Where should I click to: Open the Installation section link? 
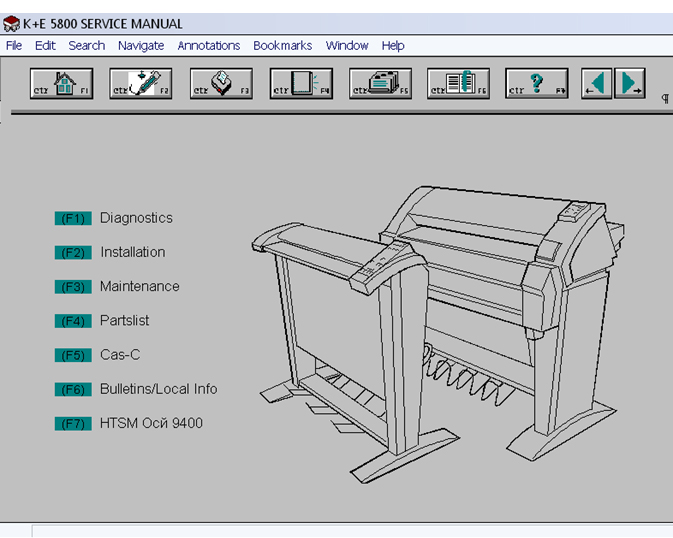133,252
